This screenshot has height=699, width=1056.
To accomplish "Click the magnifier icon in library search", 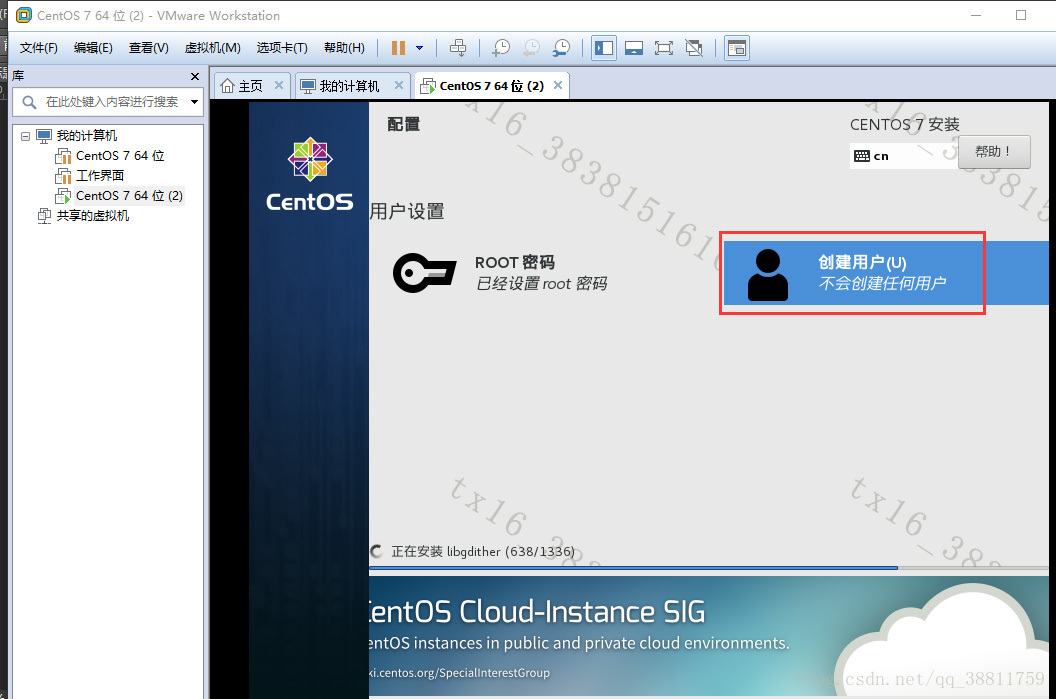I will pyautogui.click(x=29, y=102).
